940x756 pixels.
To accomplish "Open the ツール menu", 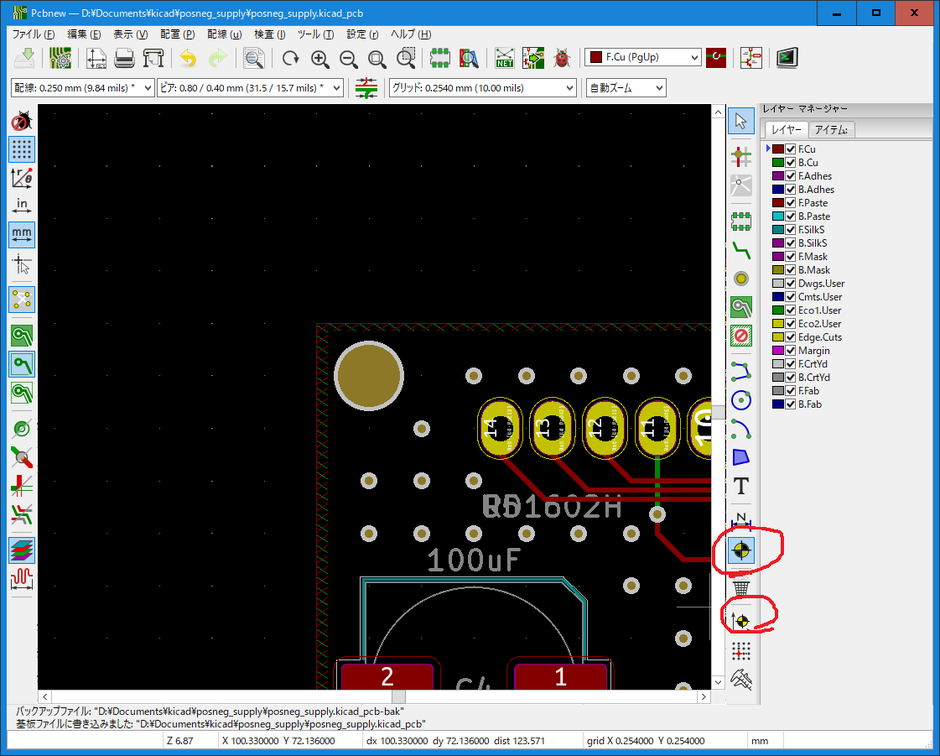I will click(315, 34).
